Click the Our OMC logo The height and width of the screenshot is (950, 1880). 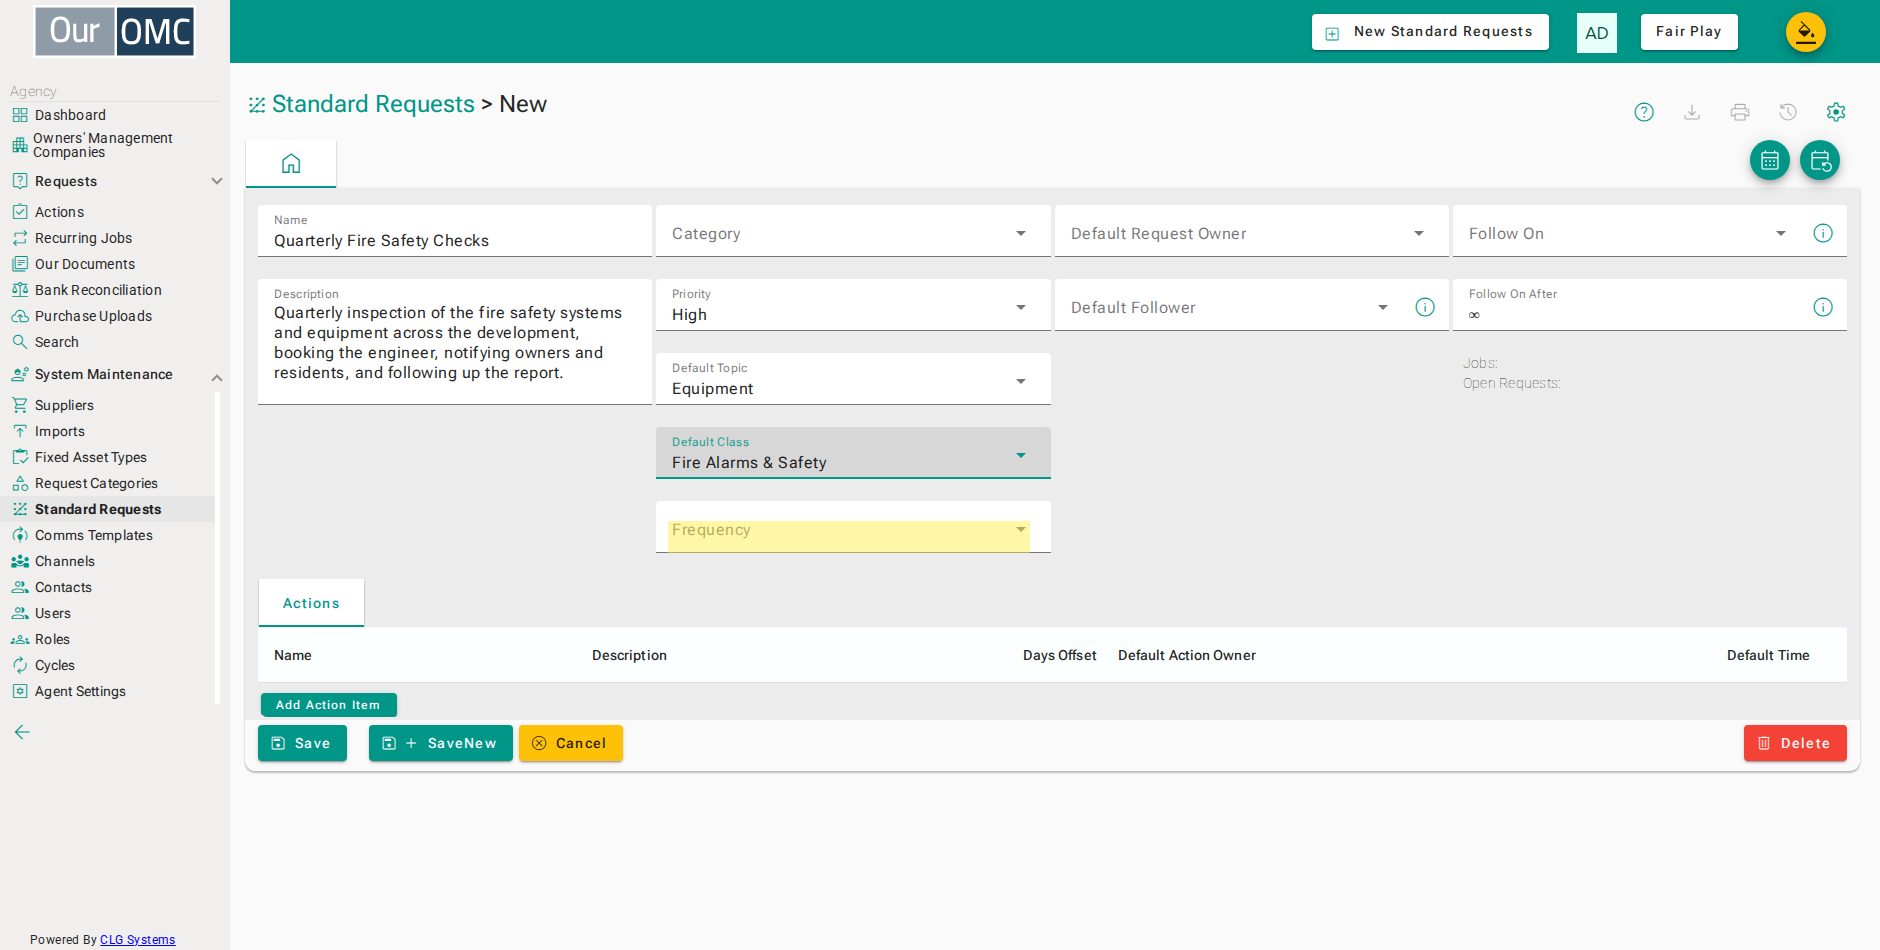click(115, 31)
